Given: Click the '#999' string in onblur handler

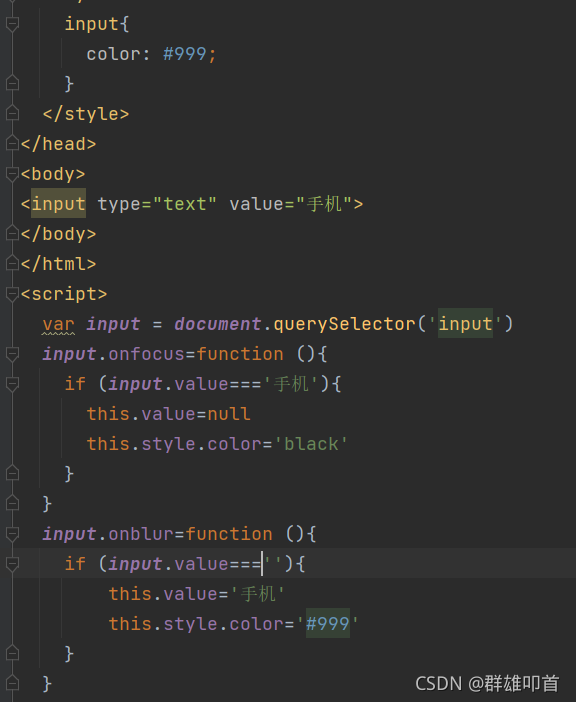Looking at the screenshot, I should (328, 624).
